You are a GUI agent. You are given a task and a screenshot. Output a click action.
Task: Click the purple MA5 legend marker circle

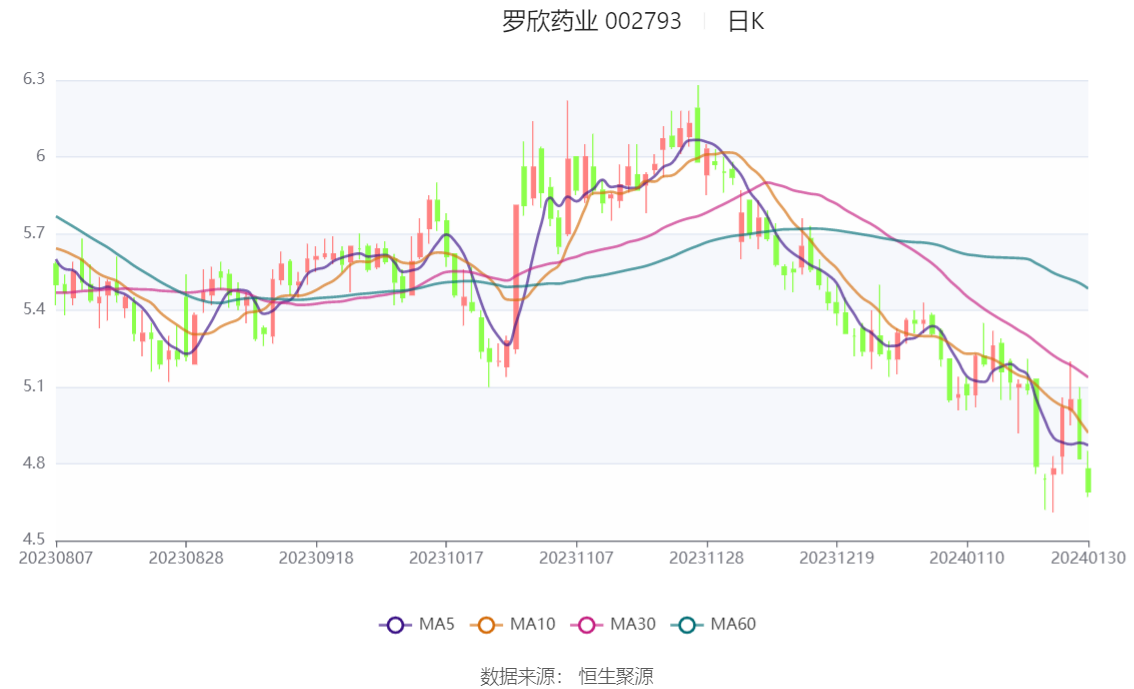pyautogui.click(x=395, y=625)
